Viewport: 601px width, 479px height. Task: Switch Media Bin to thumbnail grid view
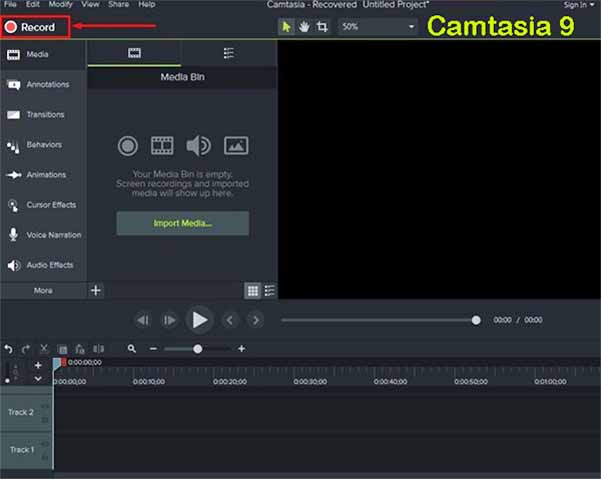pos(253,291)
